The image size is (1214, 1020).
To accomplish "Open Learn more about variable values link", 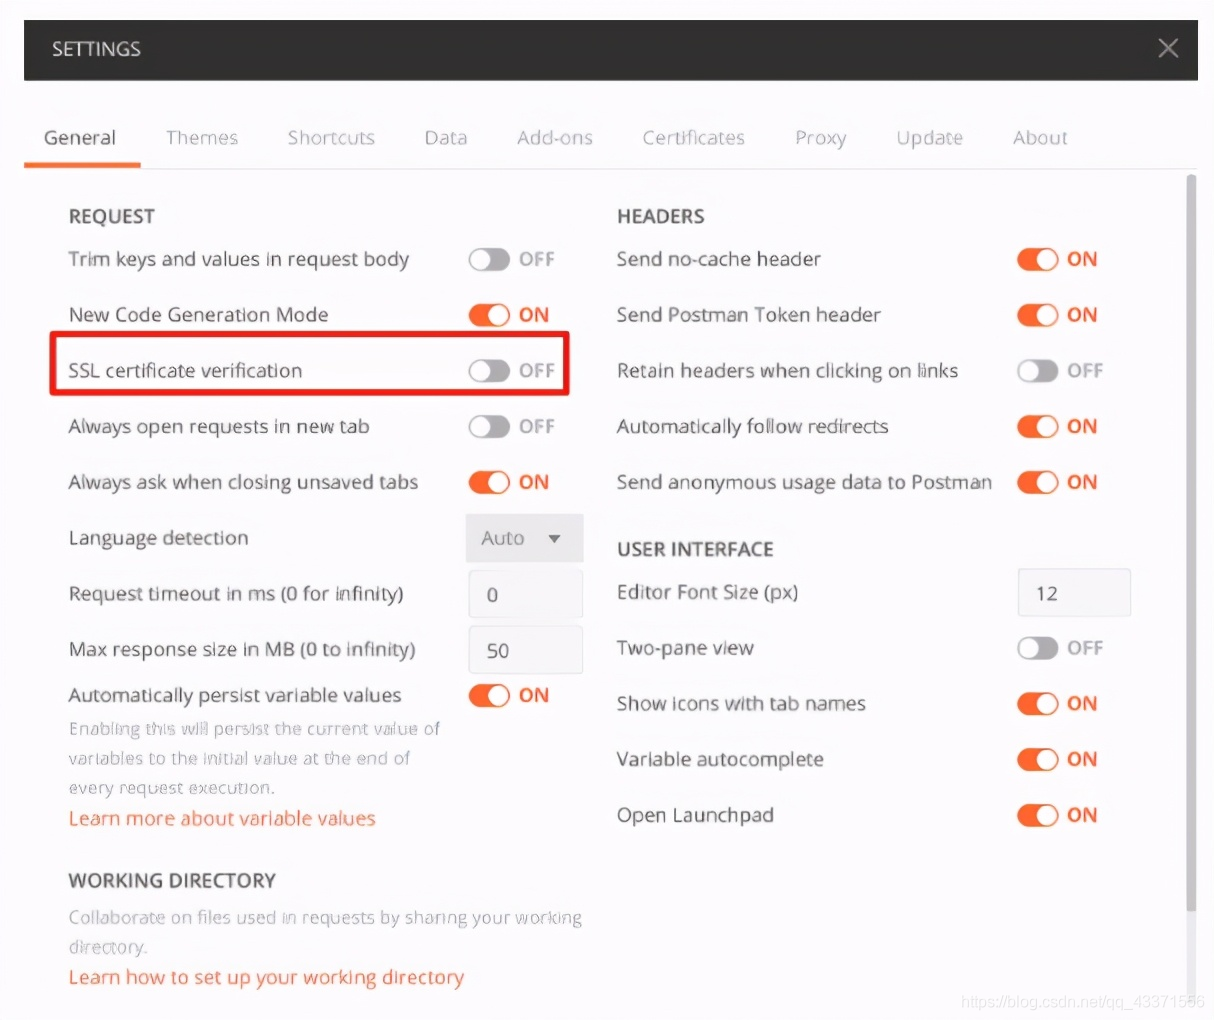I will [x=222, y=818].
